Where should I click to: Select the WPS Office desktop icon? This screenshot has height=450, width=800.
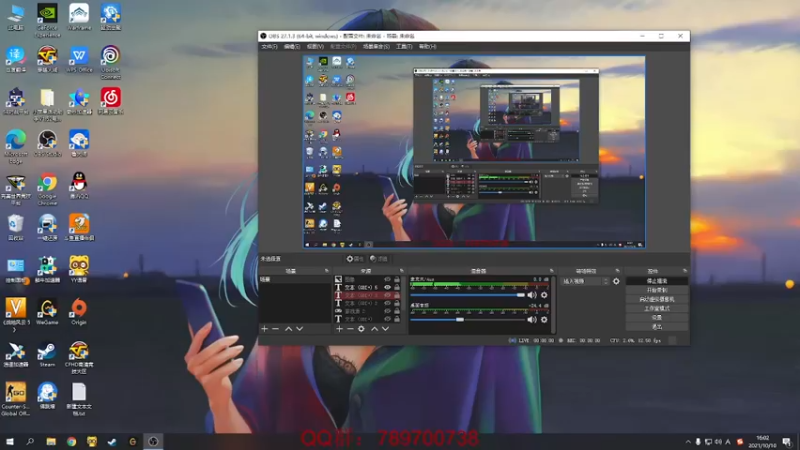79,59
